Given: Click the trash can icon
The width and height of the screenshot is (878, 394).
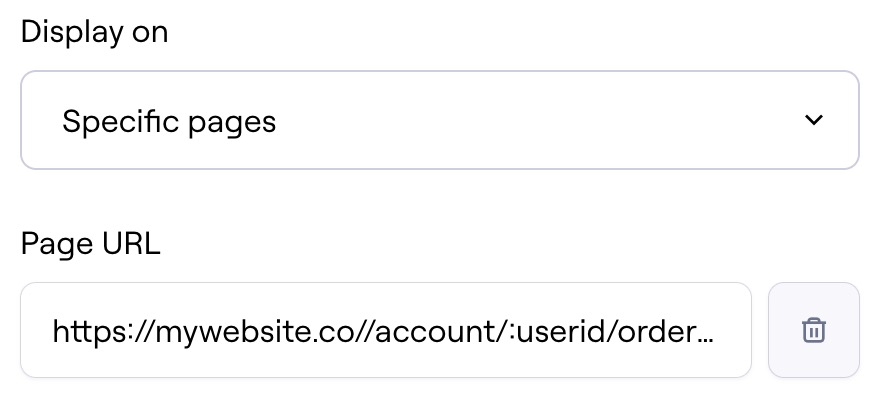Looking at the screenshot, I should click(x=814, y=330).
